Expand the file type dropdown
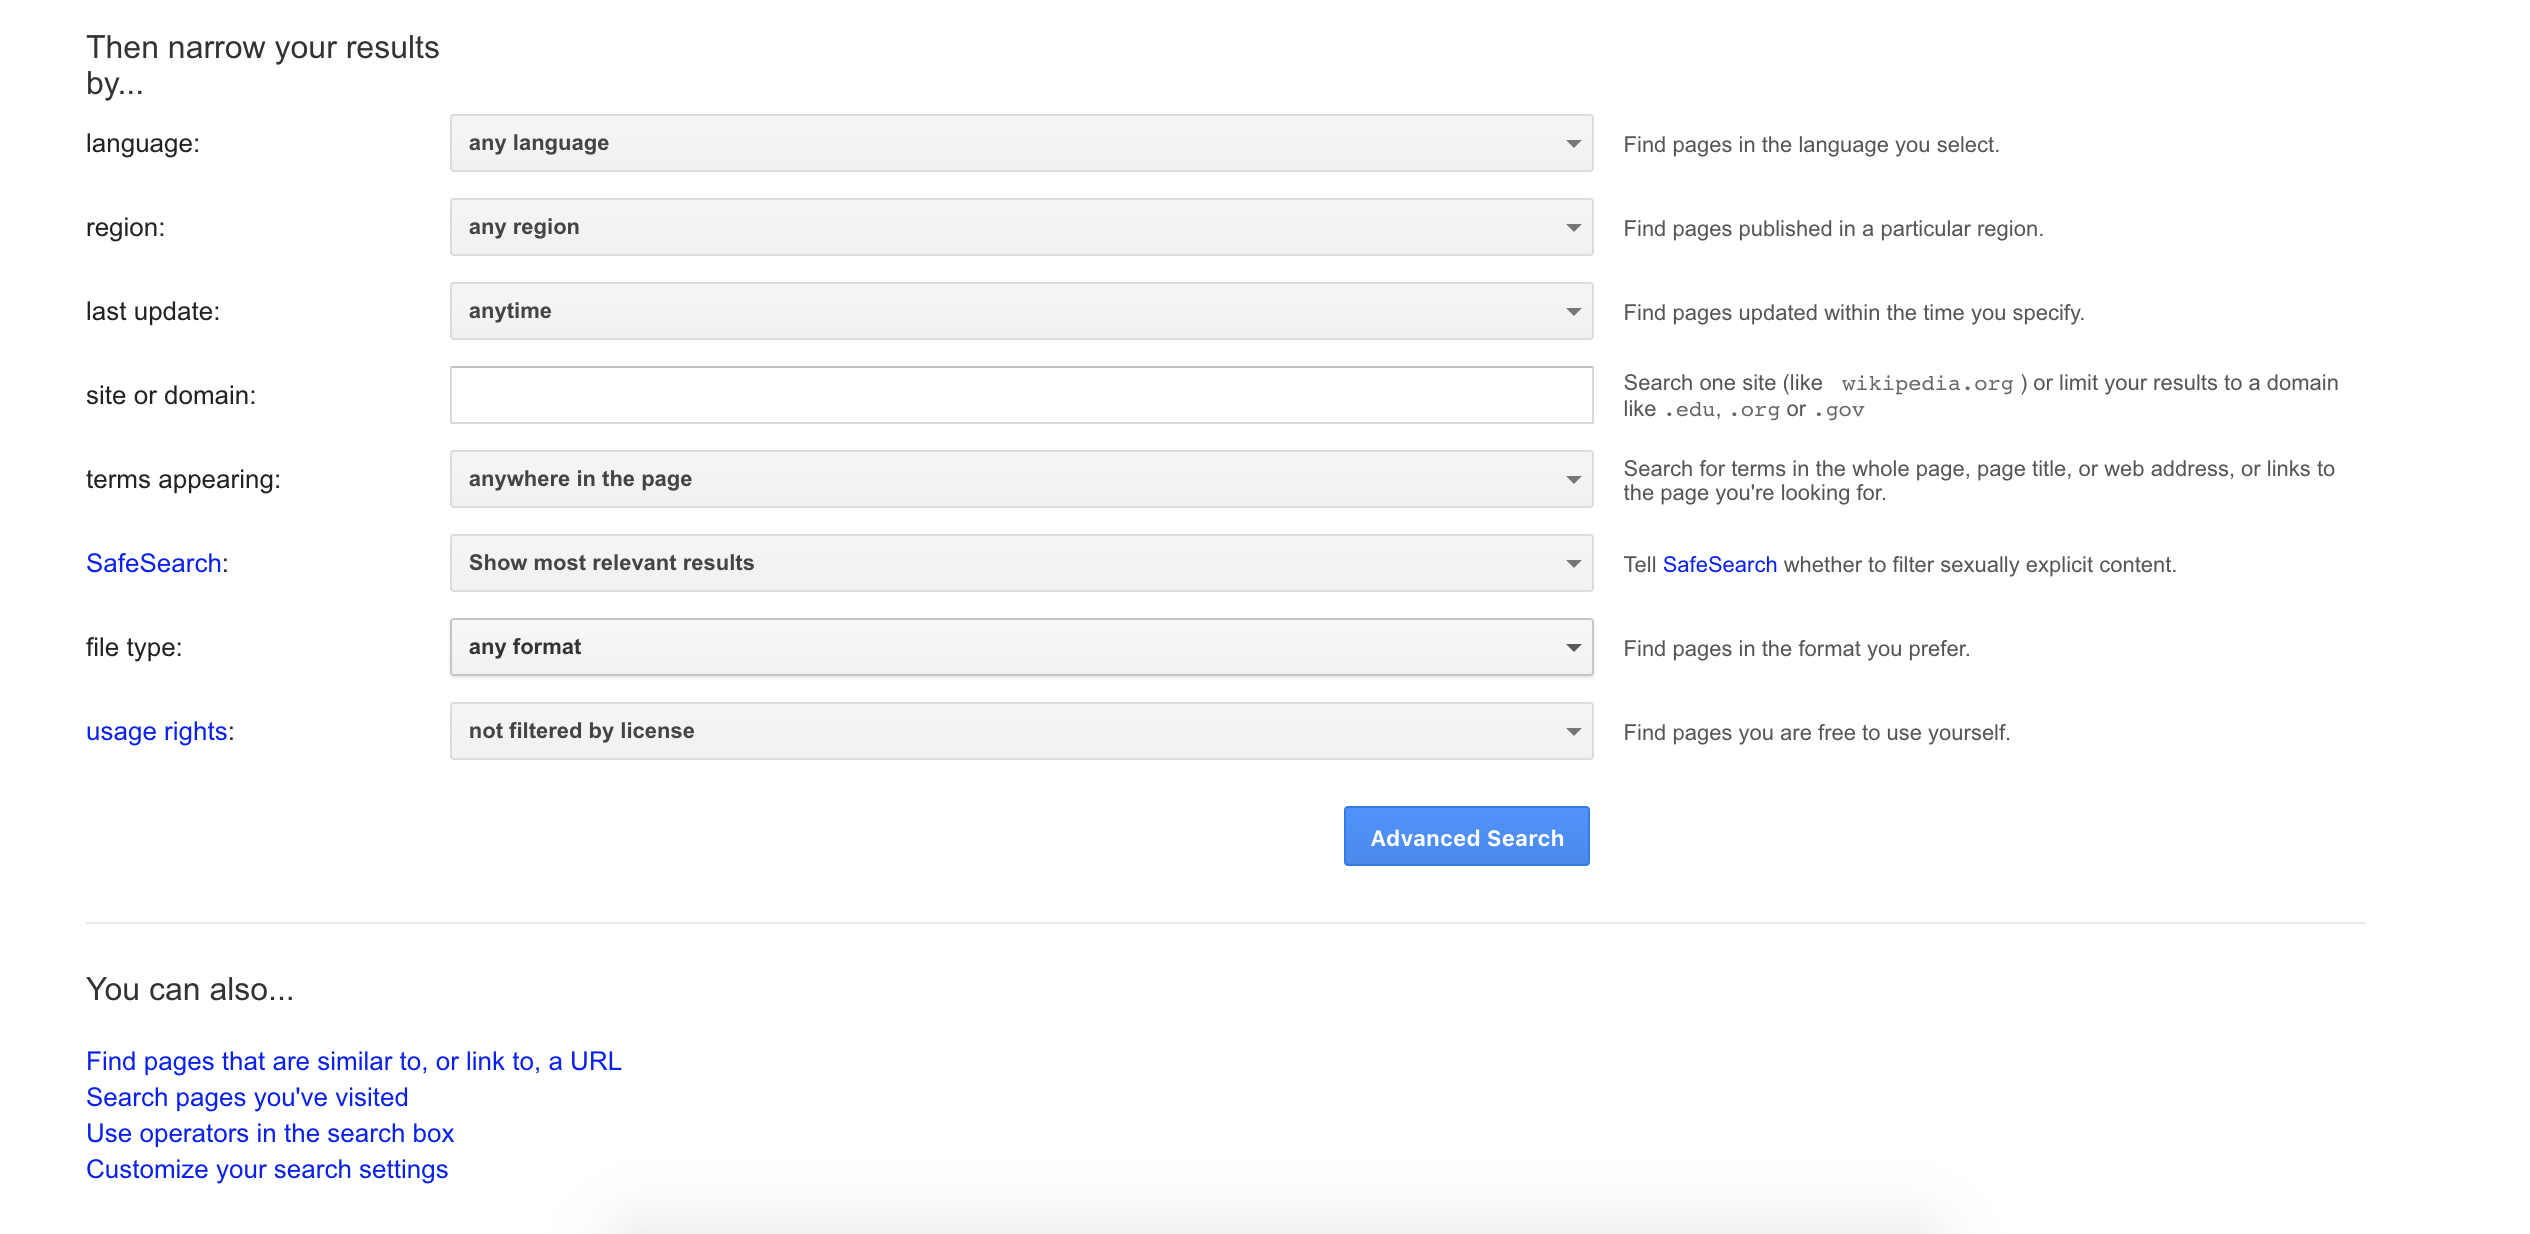This screenshot has width=2530, height=1234. [x=1020, y=647]
